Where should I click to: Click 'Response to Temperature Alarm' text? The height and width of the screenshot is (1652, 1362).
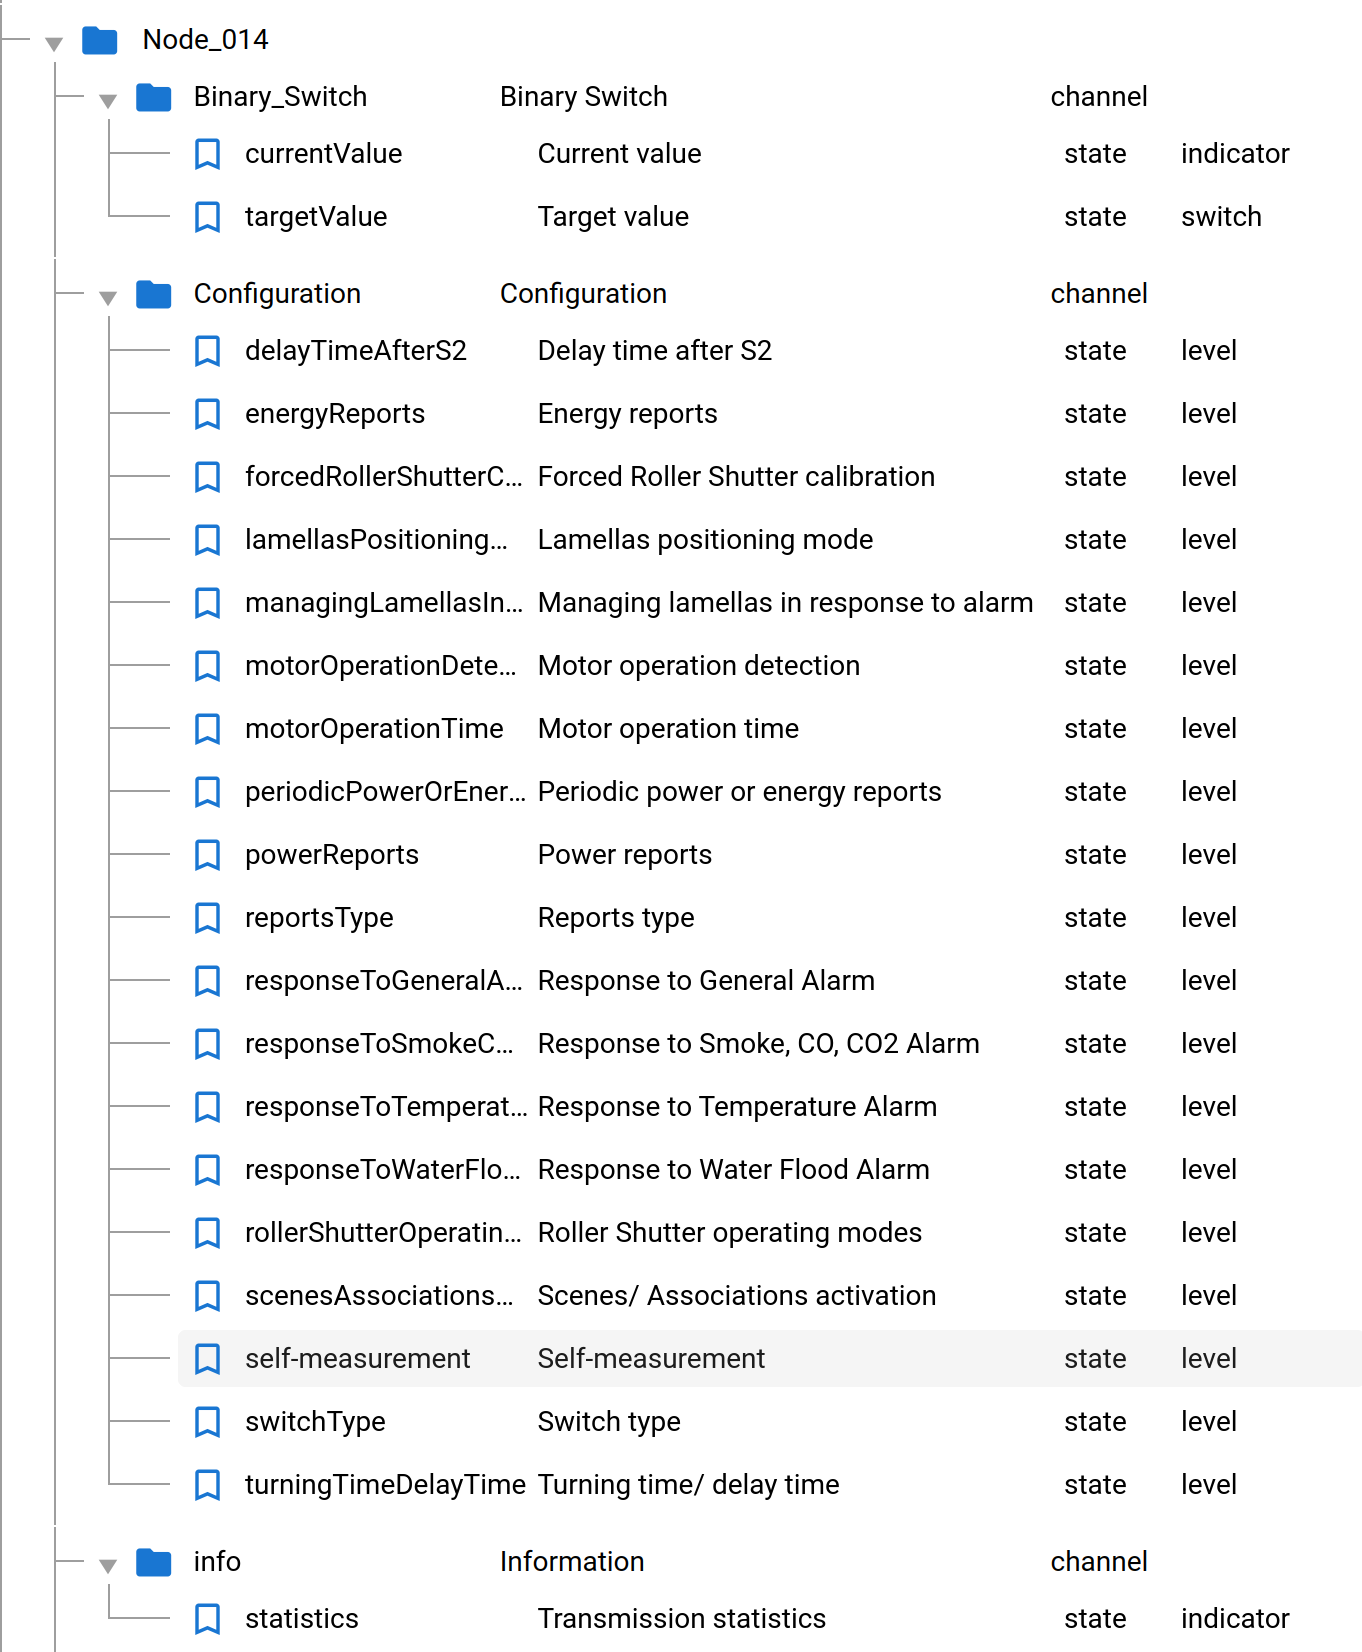click(x=738, y=1107)
